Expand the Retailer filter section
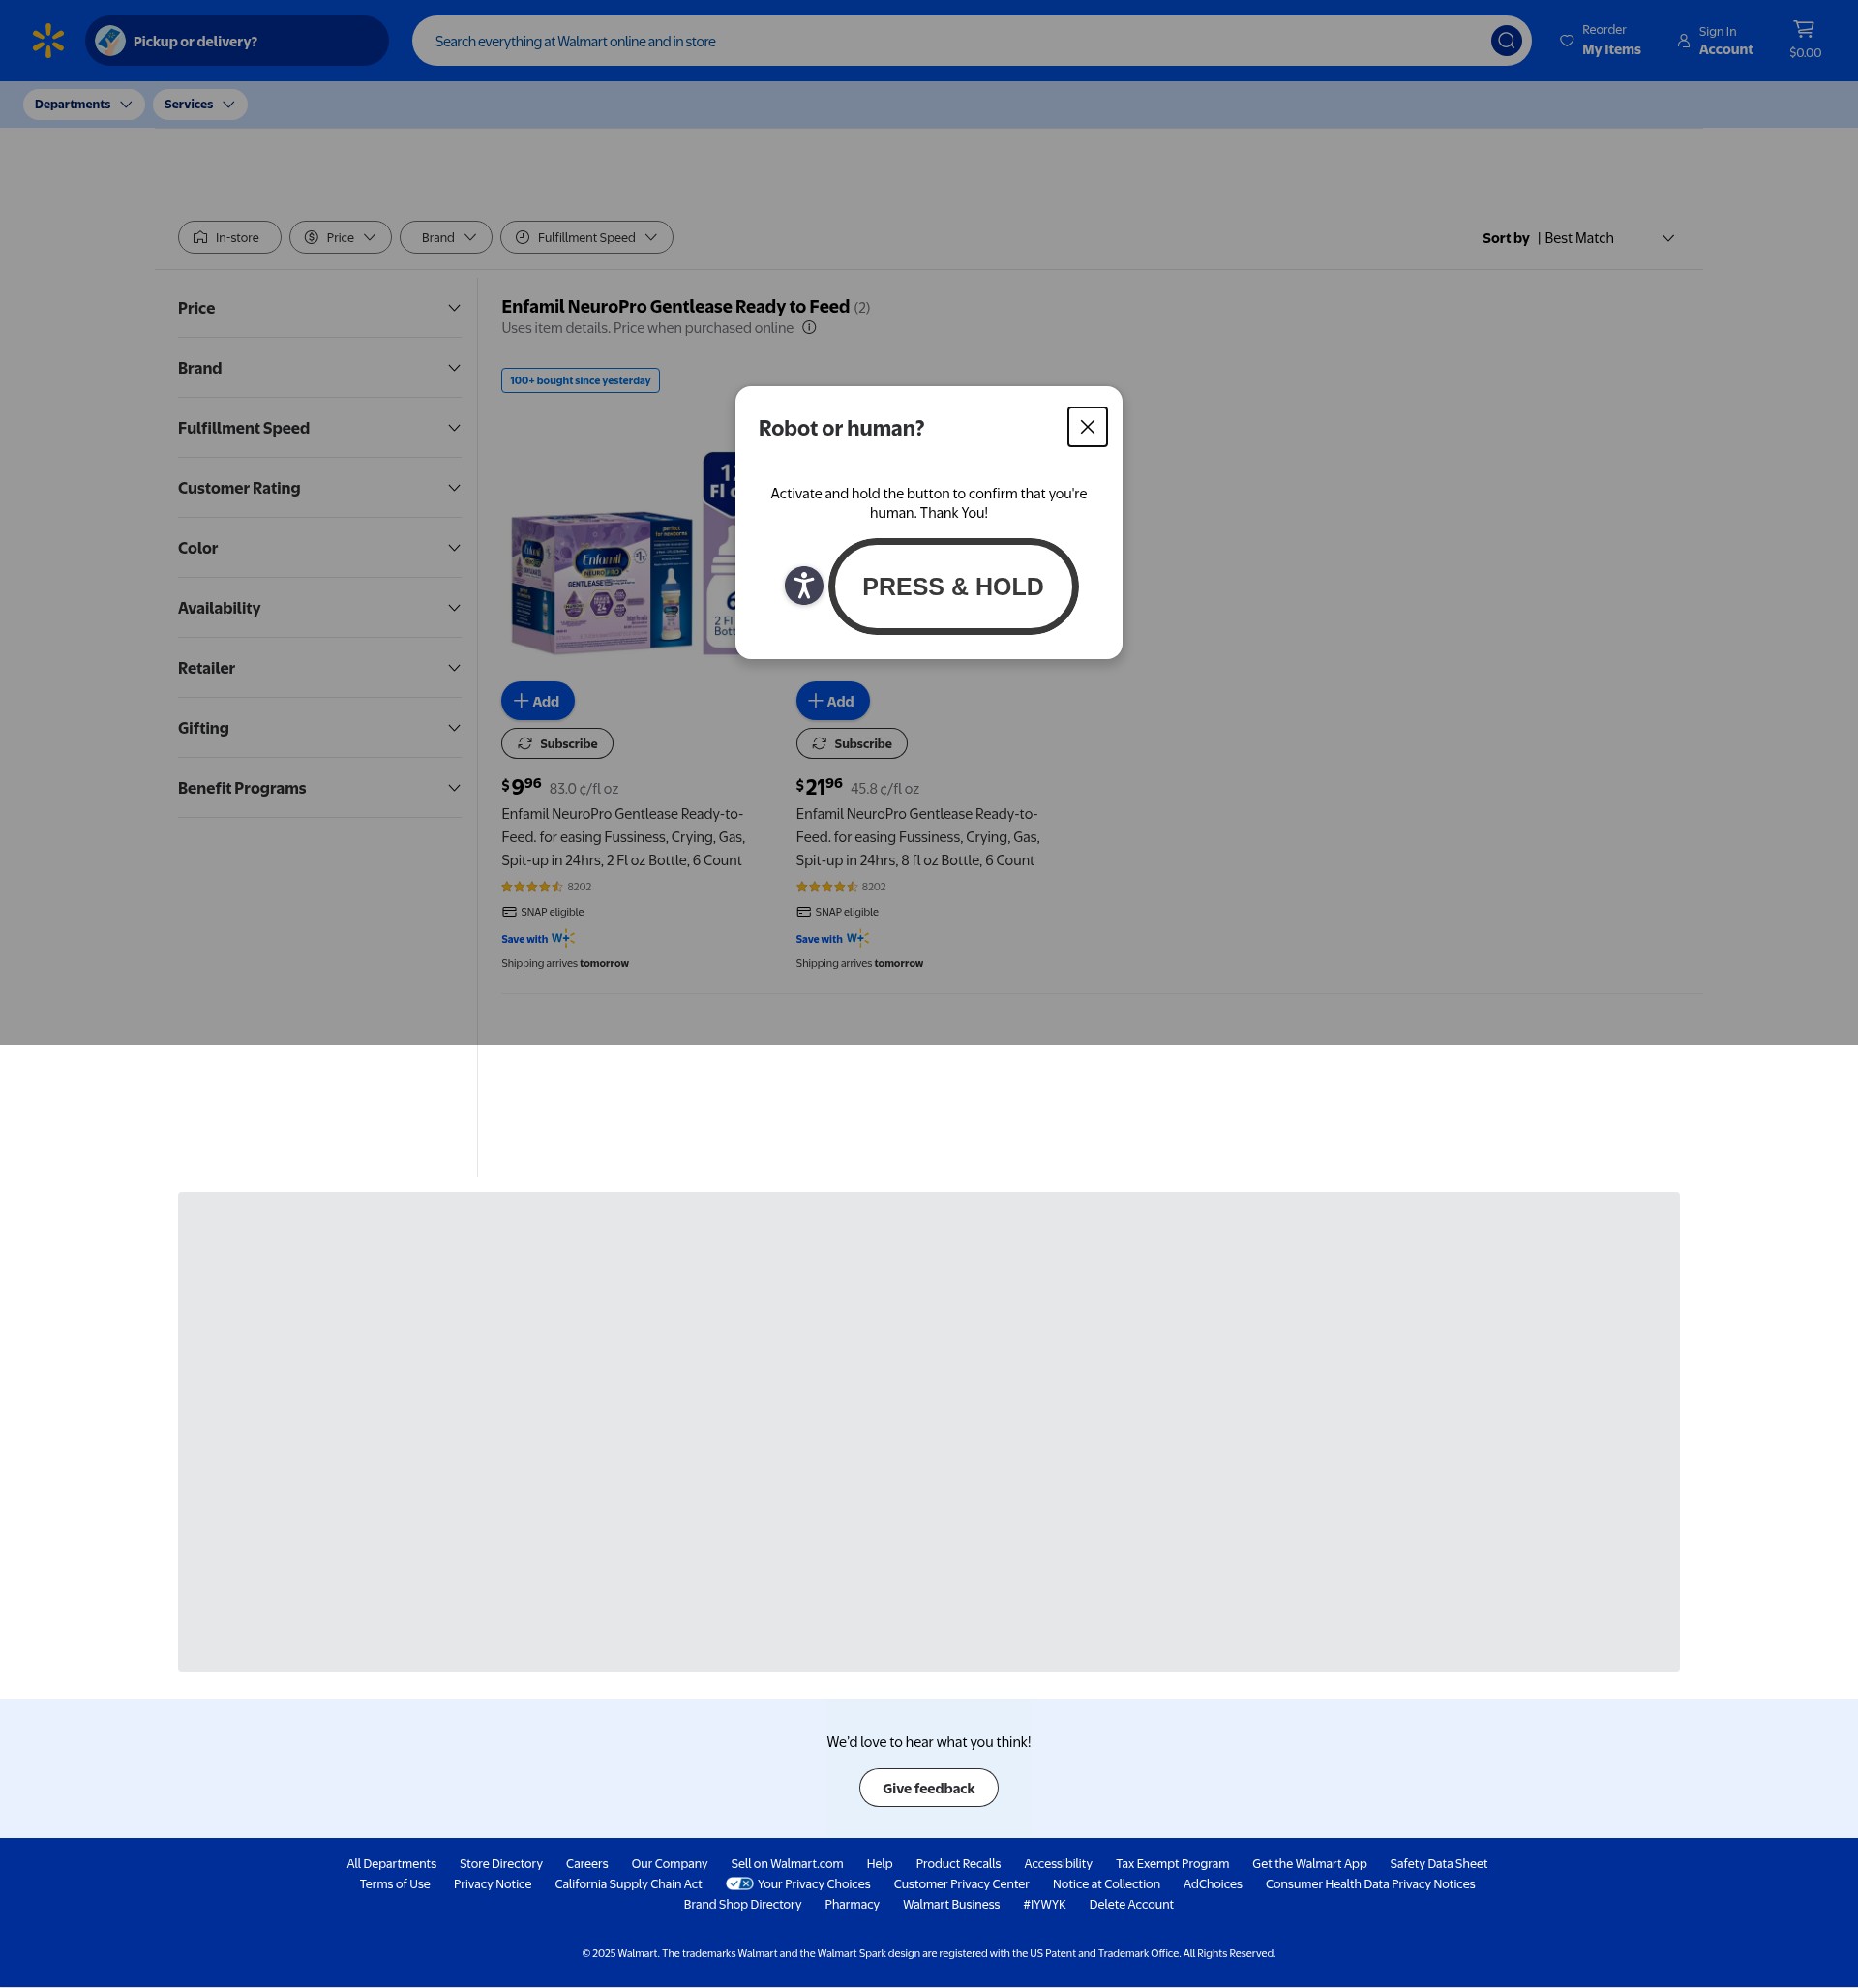 pyautogui.click(x=319, y=668)
